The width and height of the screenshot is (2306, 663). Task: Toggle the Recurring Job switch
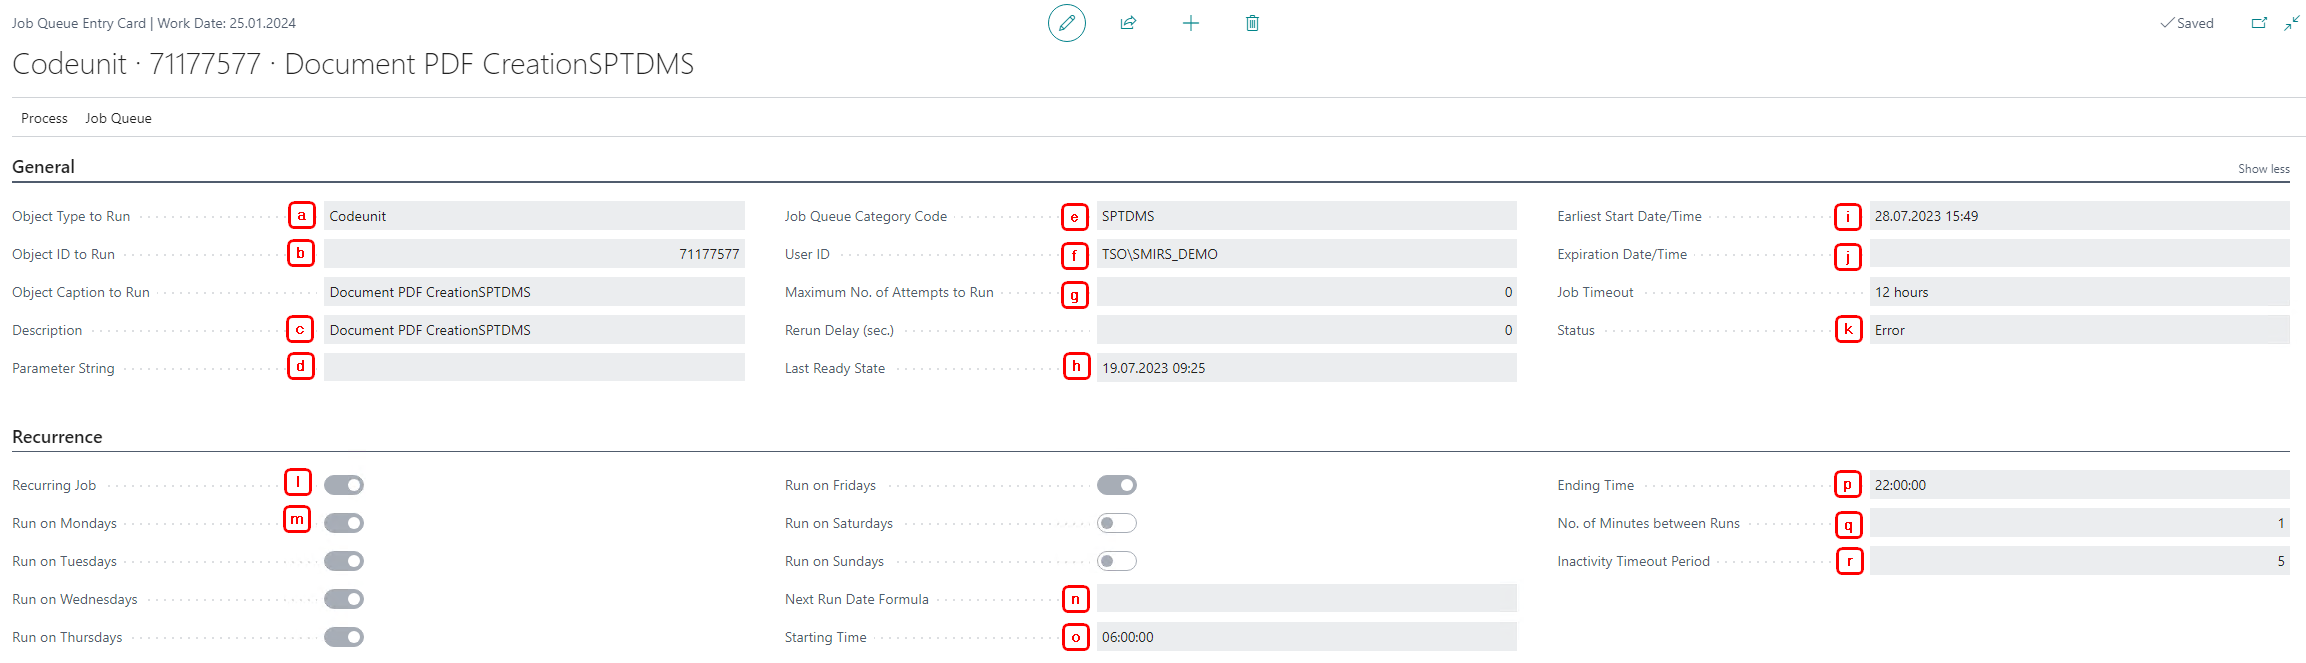point(344,485)
